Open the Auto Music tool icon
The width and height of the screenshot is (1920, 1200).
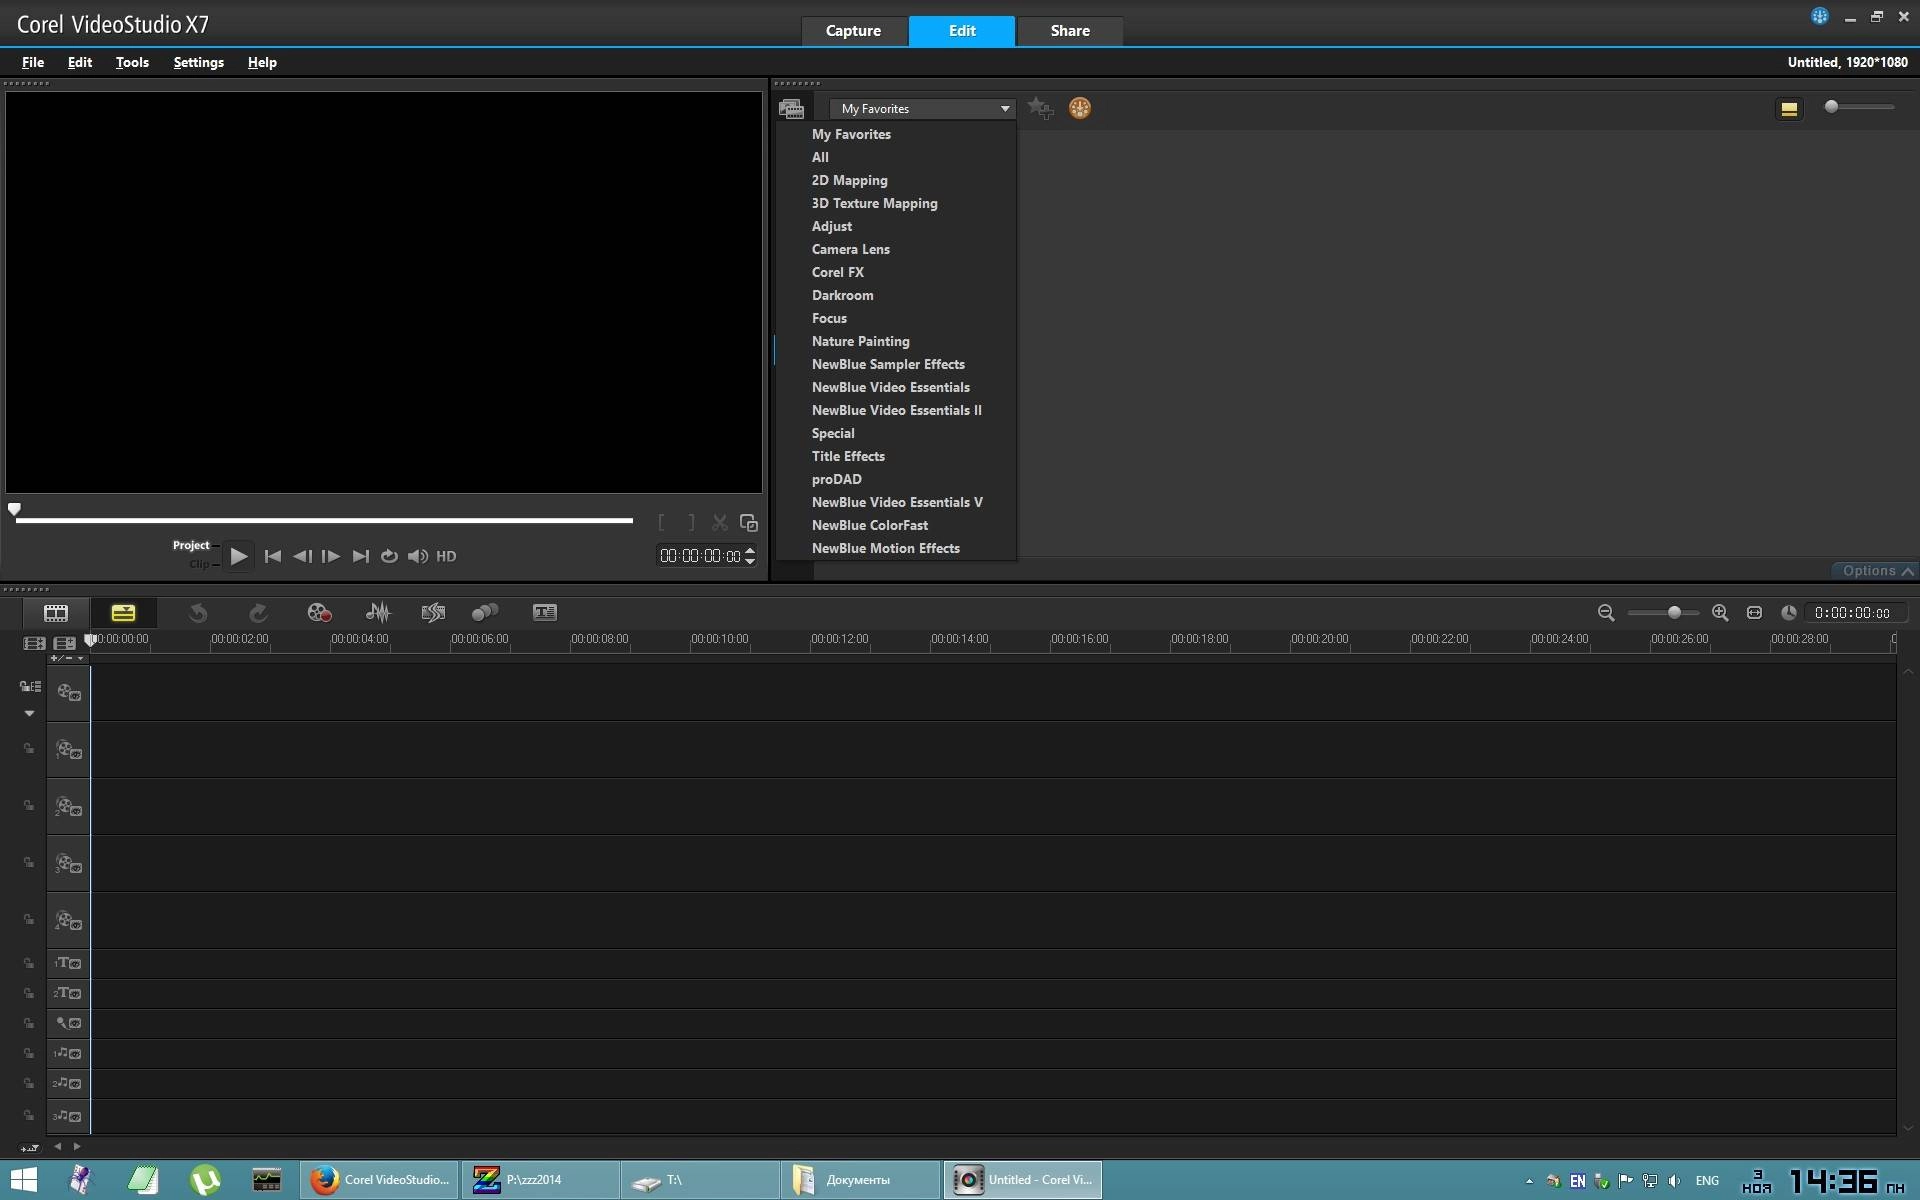[x=433, y=612]
